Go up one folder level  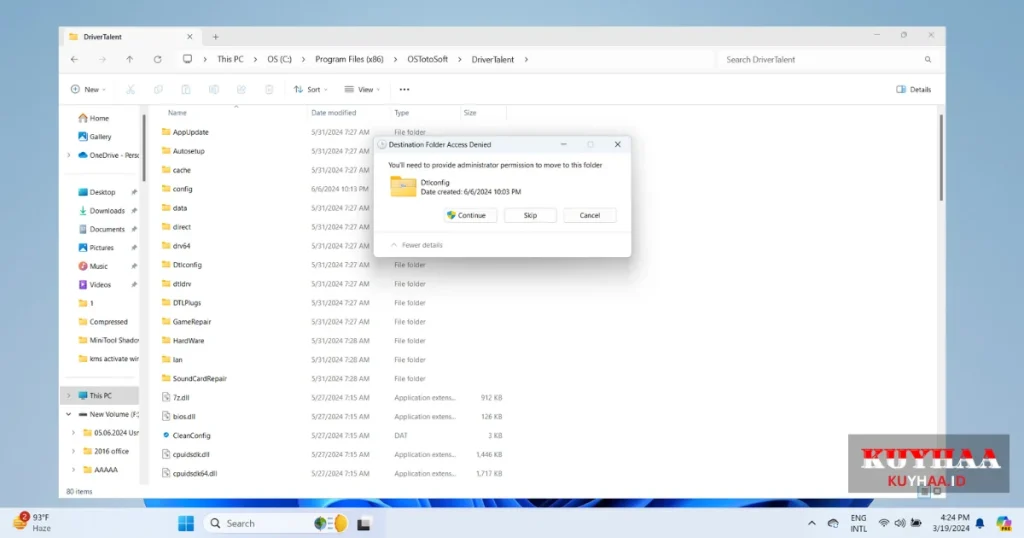point(129,59)
